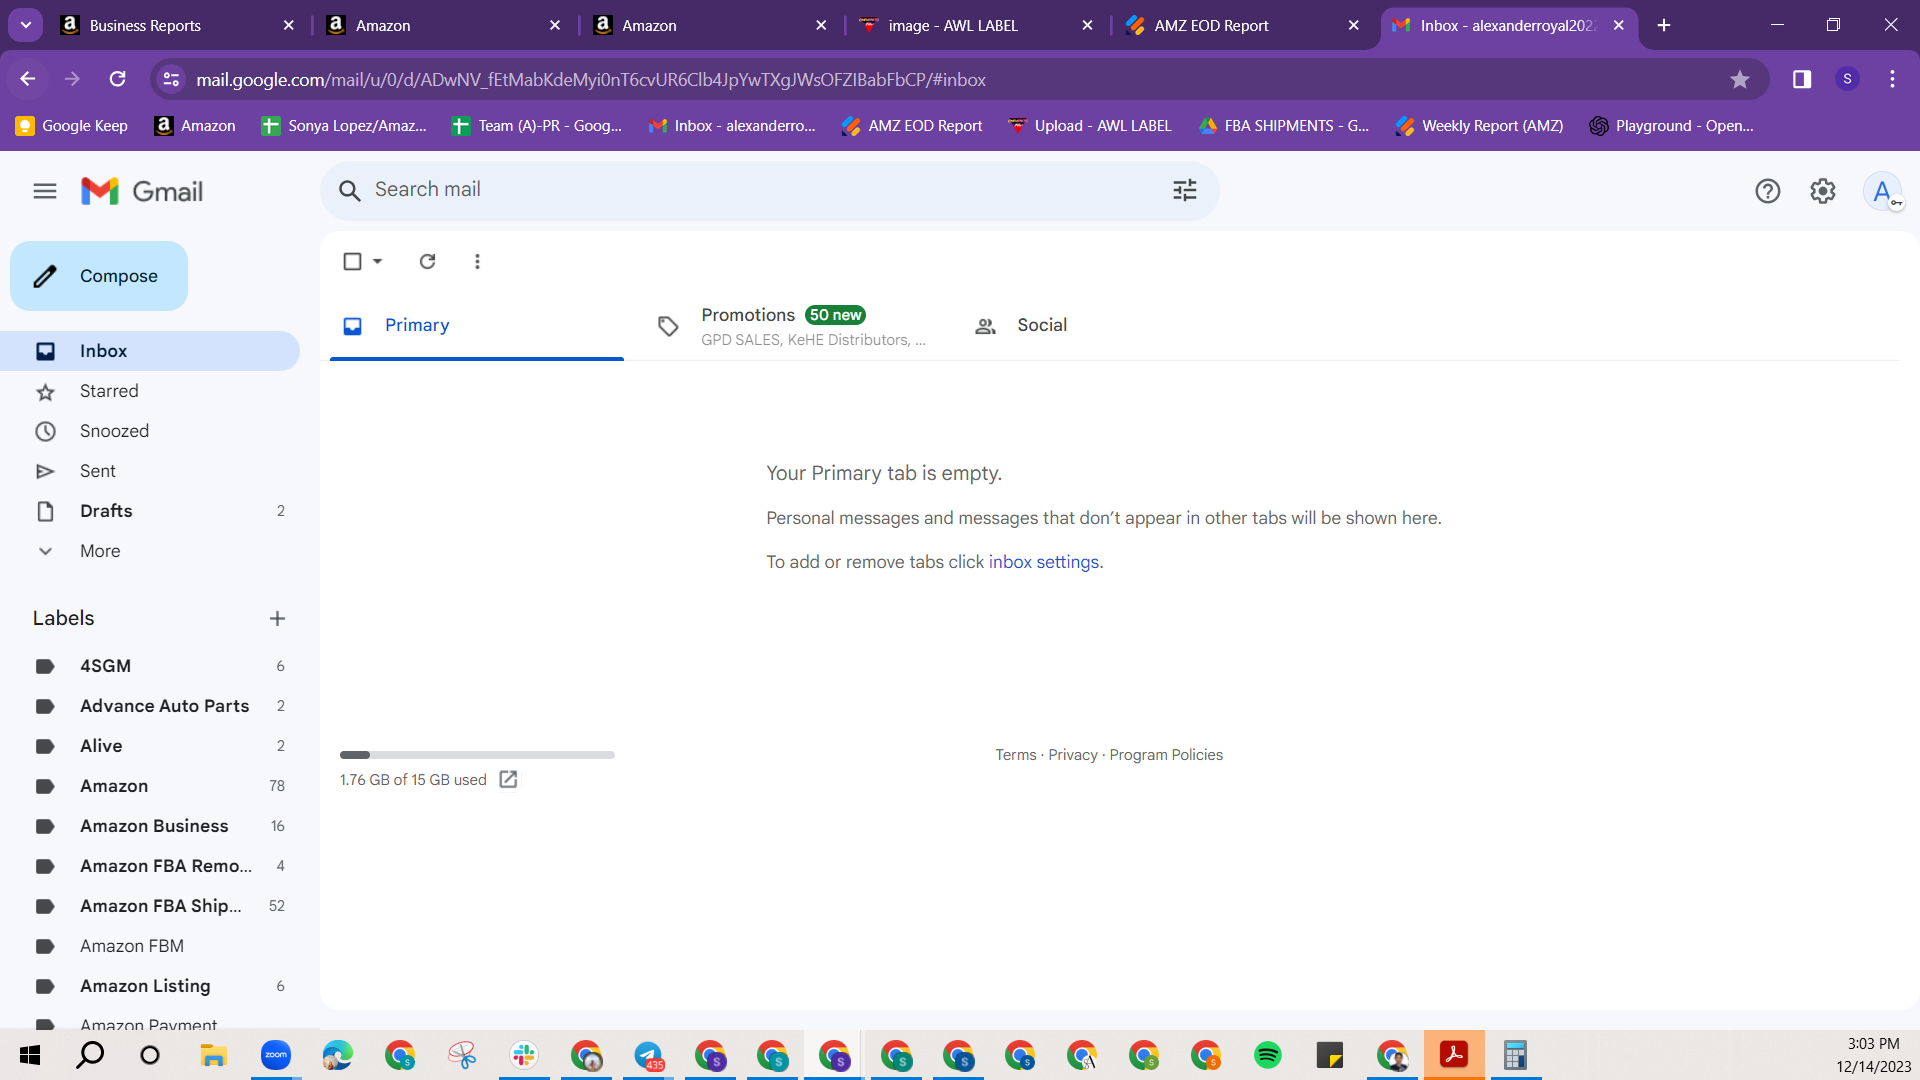Open Telegram from the taskbar
This screenshot has height=1080, width=1920.
[648, 1055]
